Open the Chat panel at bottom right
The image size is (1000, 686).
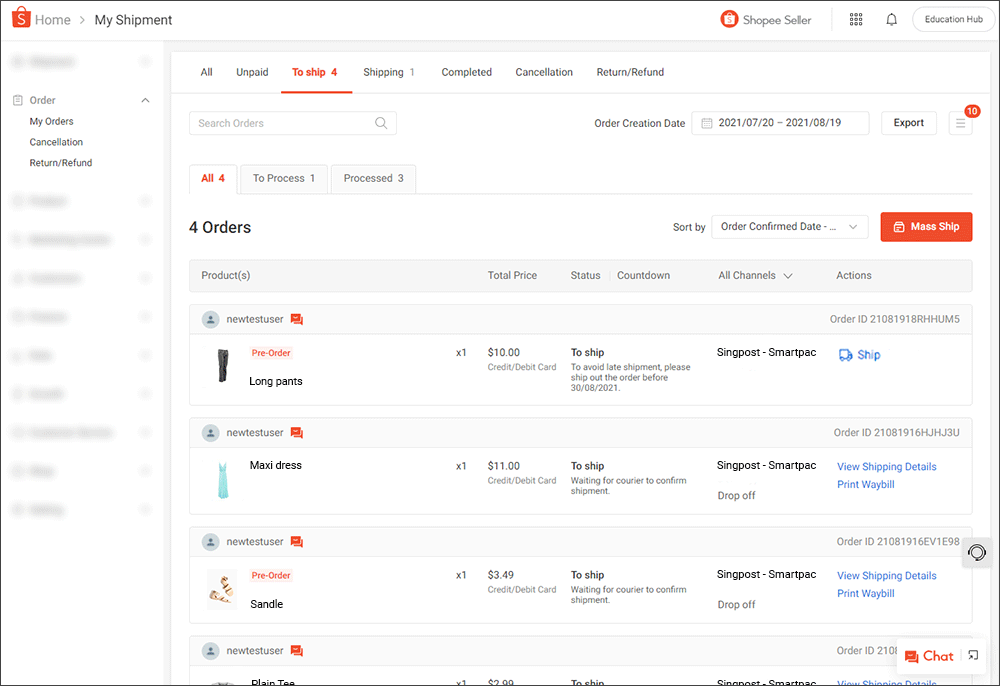[929, 656]
